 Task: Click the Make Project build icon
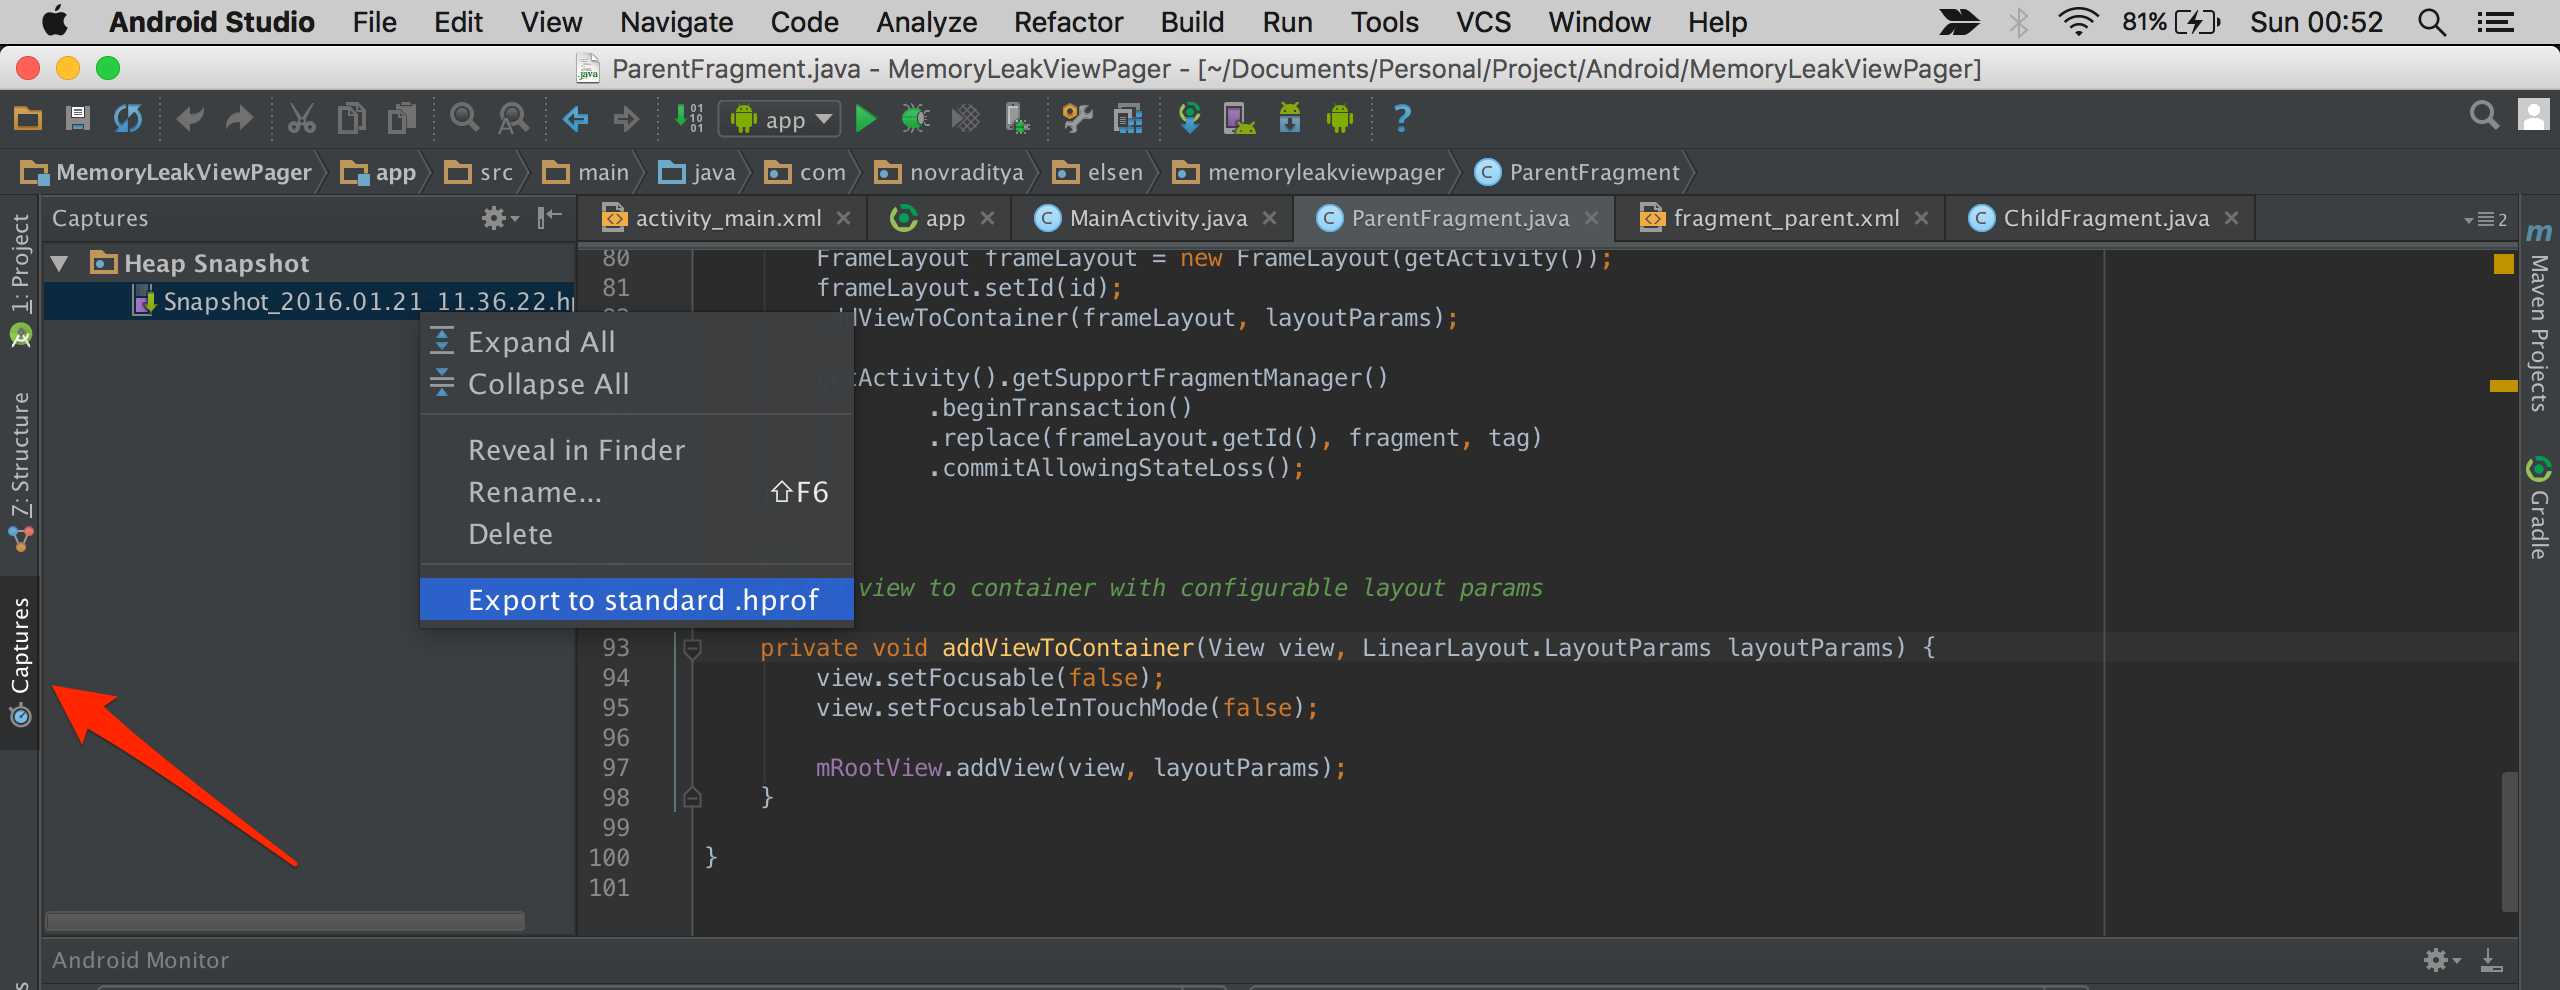pos(688,119)
